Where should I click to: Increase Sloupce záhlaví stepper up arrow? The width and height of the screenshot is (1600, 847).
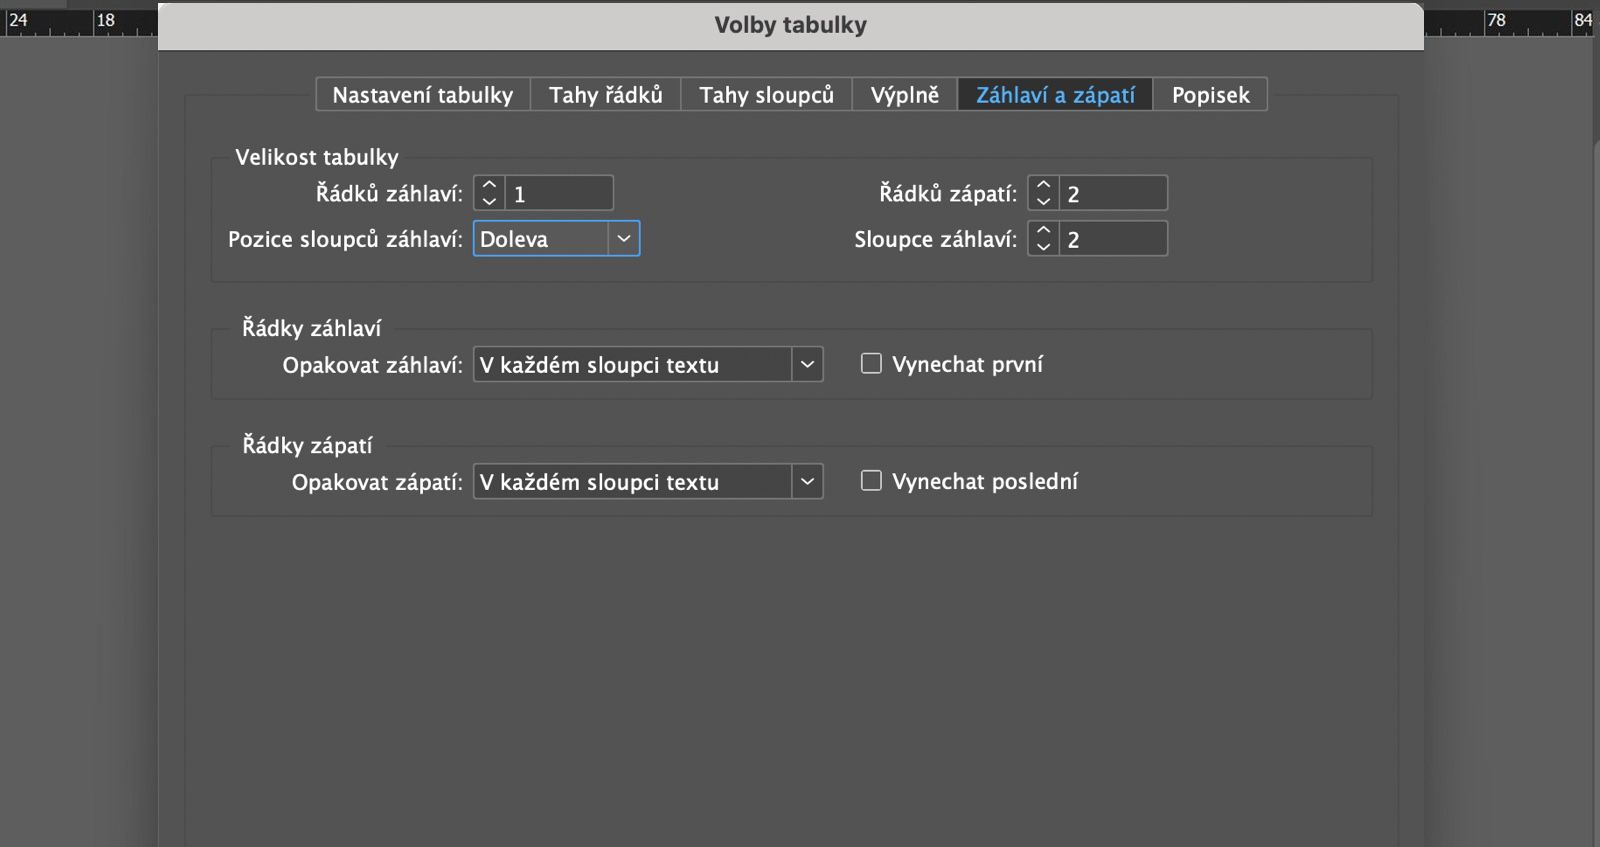[x=1043, y=231]
